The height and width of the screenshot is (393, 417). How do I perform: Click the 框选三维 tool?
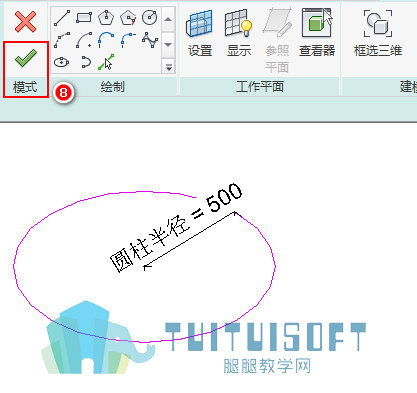(378, 33)
